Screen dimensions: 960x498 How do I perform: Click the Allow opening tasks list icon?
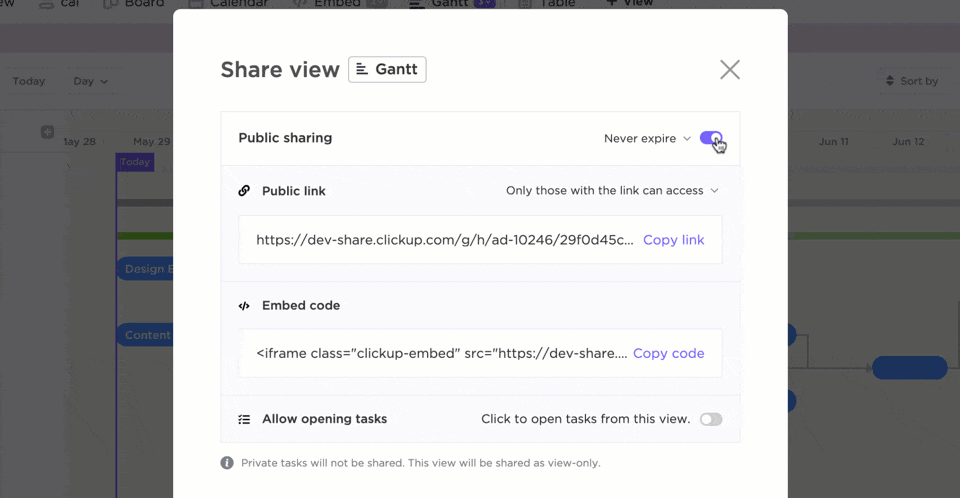coord(244,419)
